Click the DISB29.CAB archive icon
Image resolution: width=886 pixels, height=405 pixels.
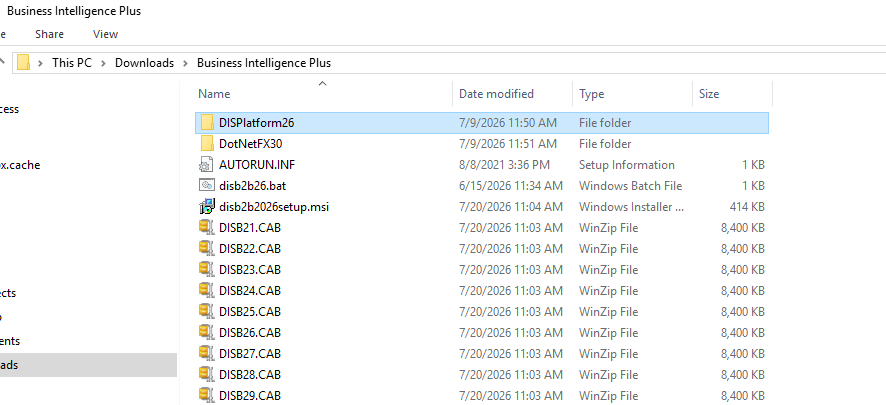[x=206, y=395]
